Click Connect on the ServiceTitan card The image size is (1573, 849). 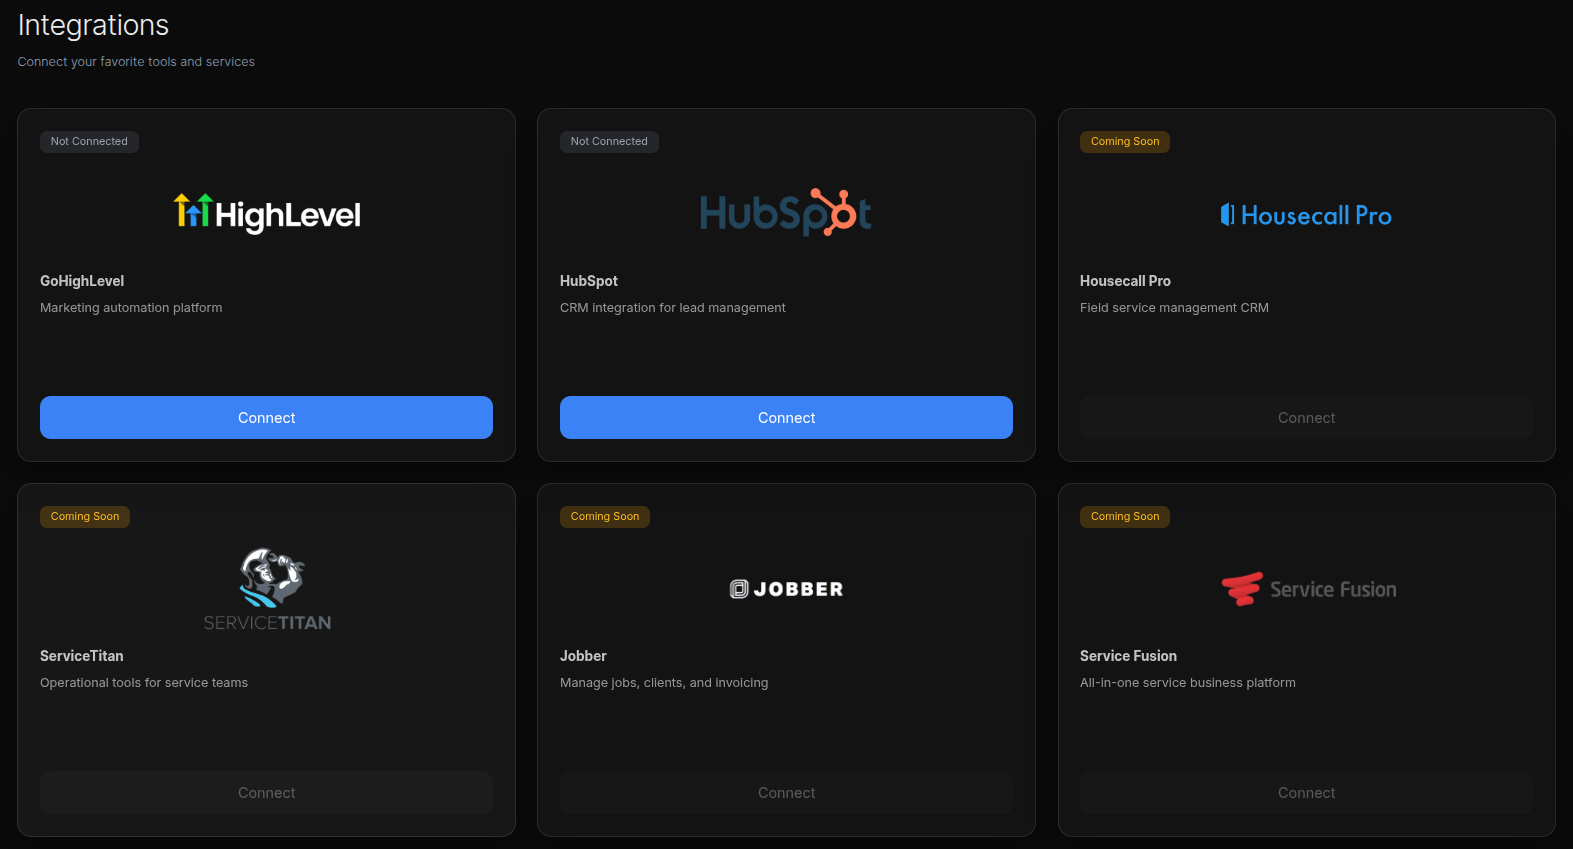click(x=266, y=792)
